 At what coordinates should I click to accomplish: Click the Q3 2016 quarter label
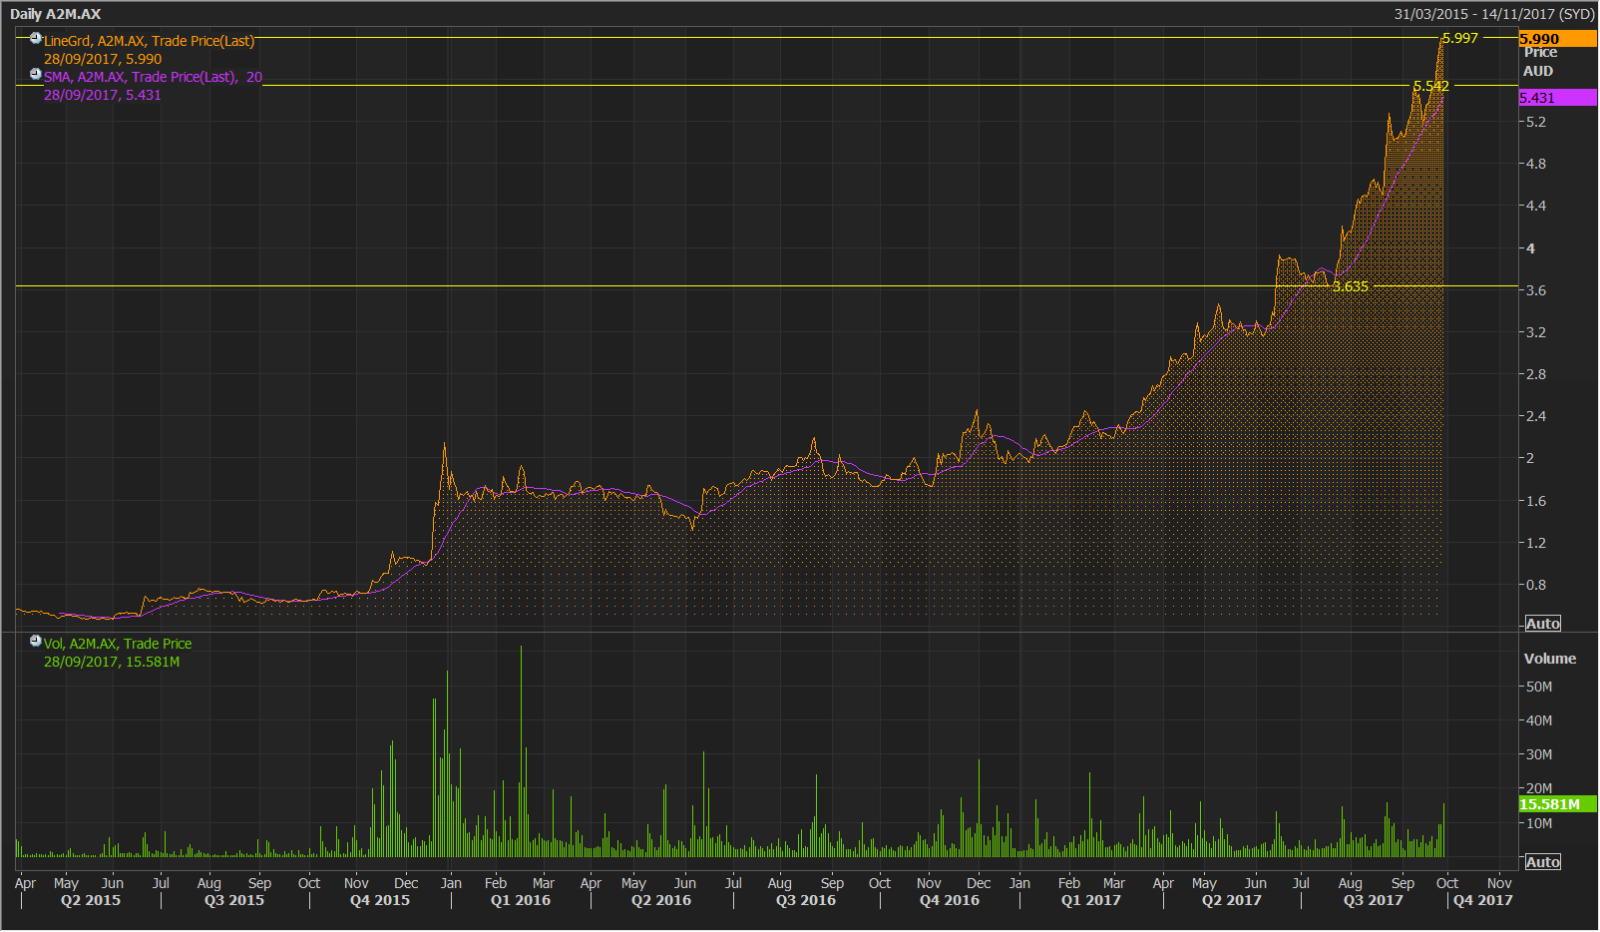click(x=806, y=900)
